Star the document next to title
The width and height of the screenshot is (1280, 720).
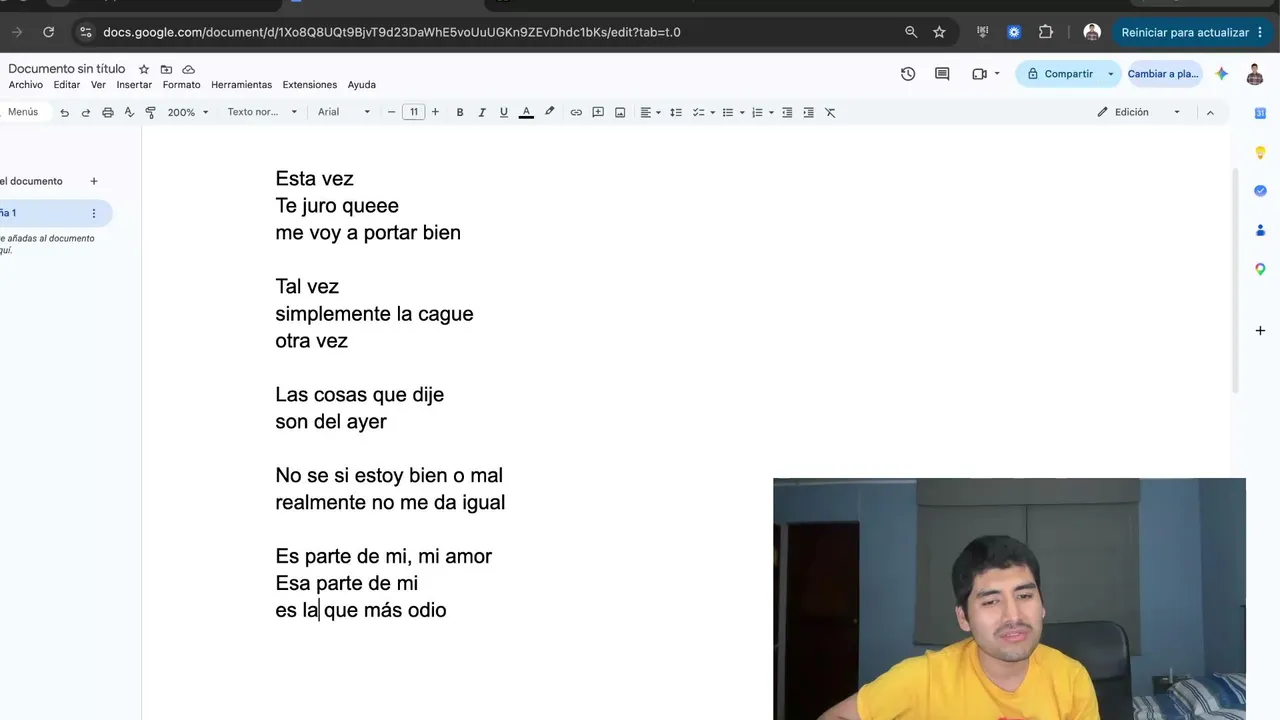coord(144,69)
